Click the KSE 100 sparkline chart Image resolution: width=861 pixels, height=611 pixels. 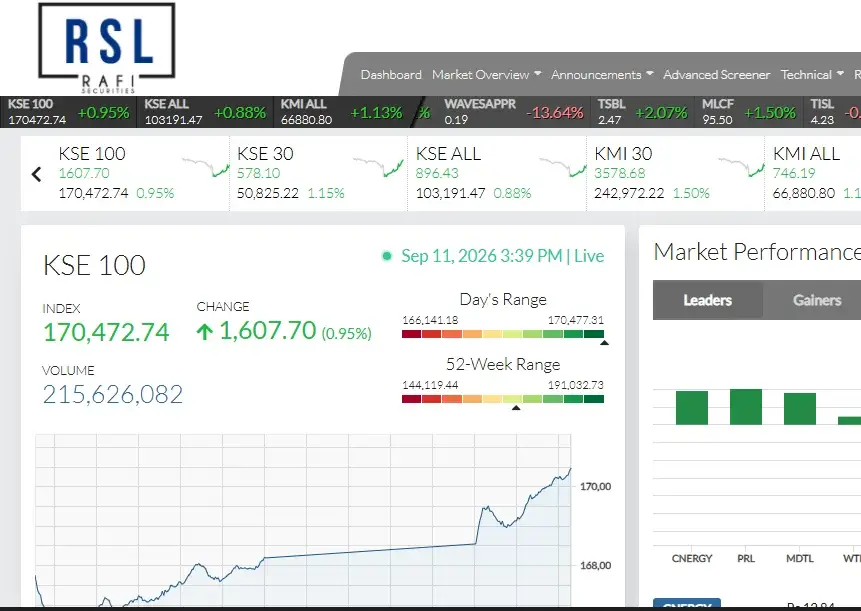pos(205,167)
